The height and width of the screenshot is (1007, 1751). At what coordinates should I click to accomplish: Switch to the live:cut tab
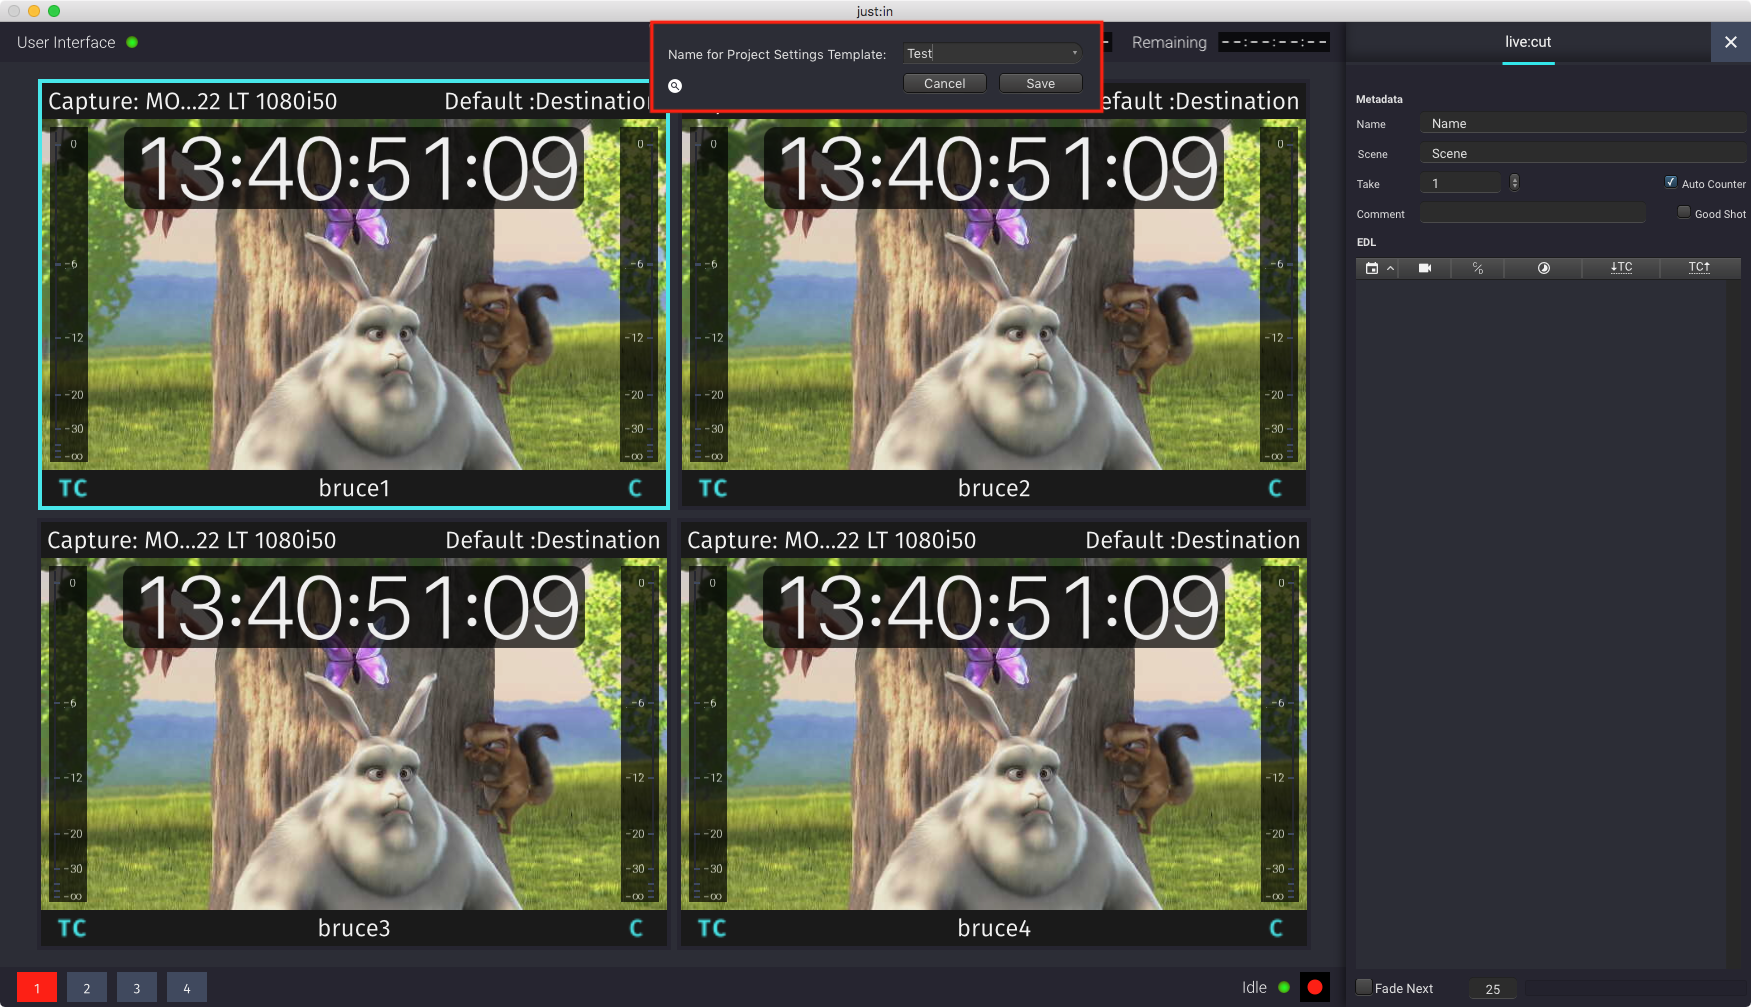pyautogui.click(x=1528, y=42)
